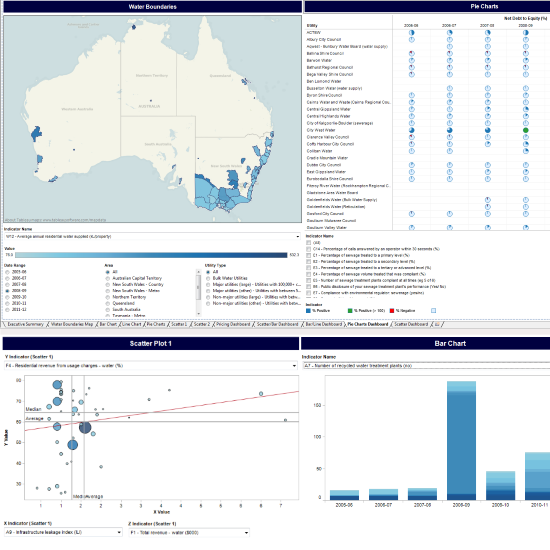Viewport: 550px width, 550px height.
Task: Open the Z Indicator (Scatter 1) dropdown
Action: [189, 532]
